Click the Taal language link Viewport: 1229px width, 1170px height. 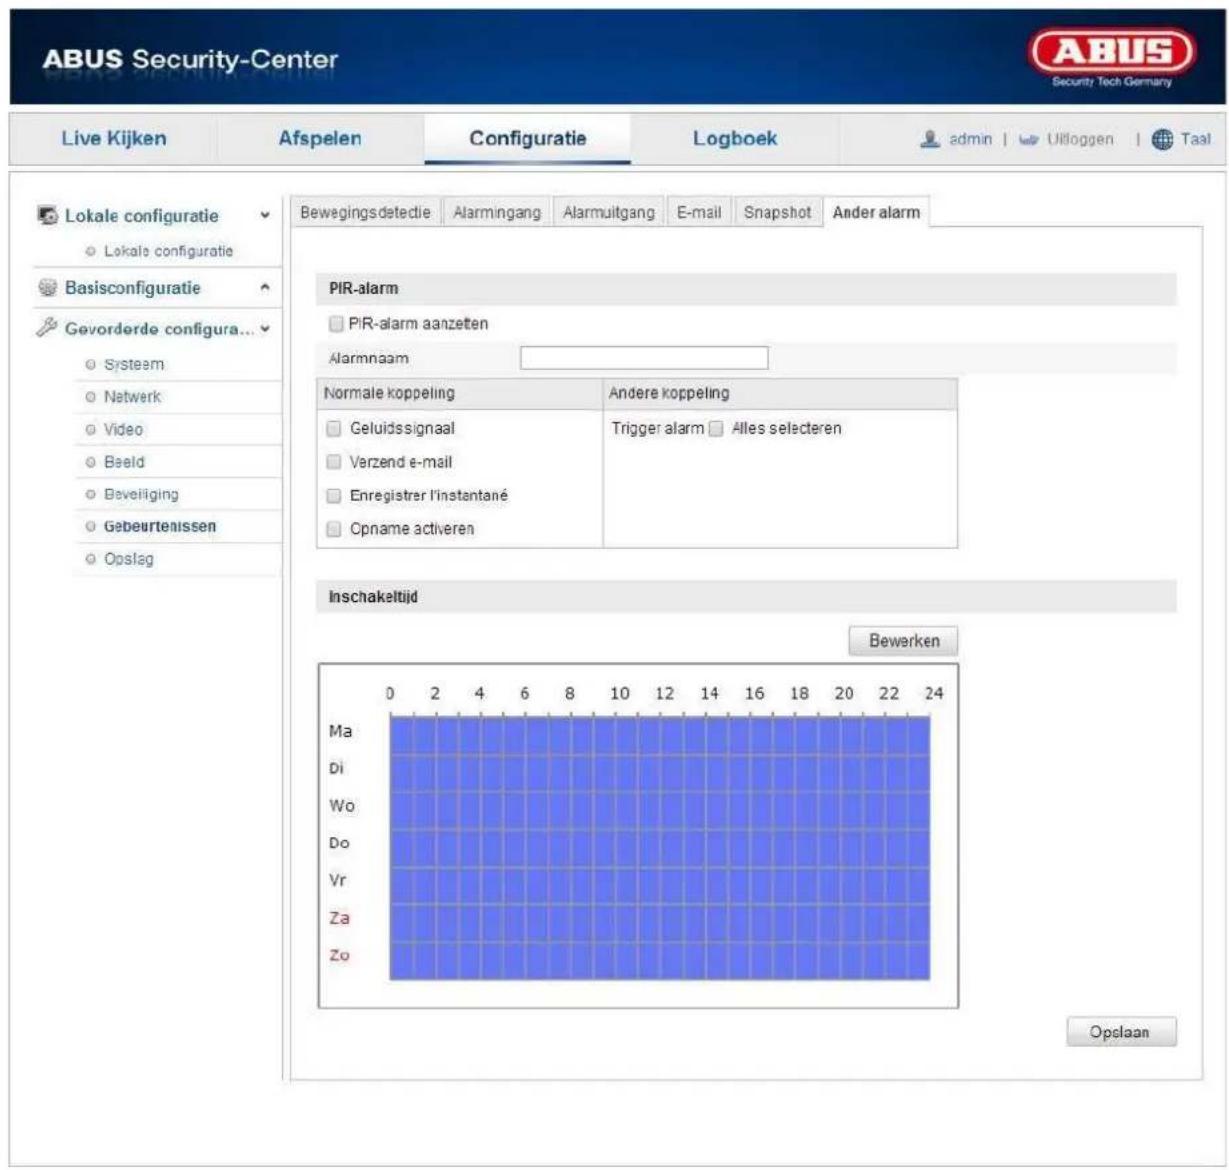coord(1195,140)
